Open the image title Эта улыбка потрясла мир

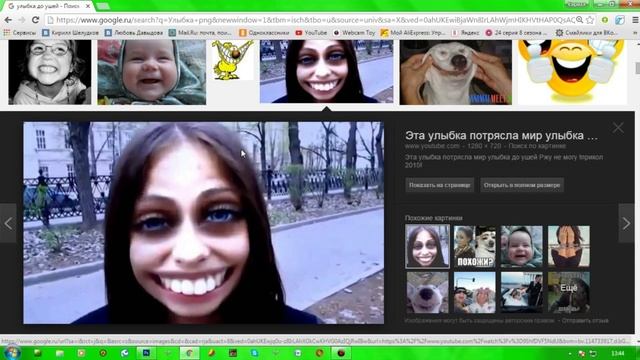click(x=501, y=136)
